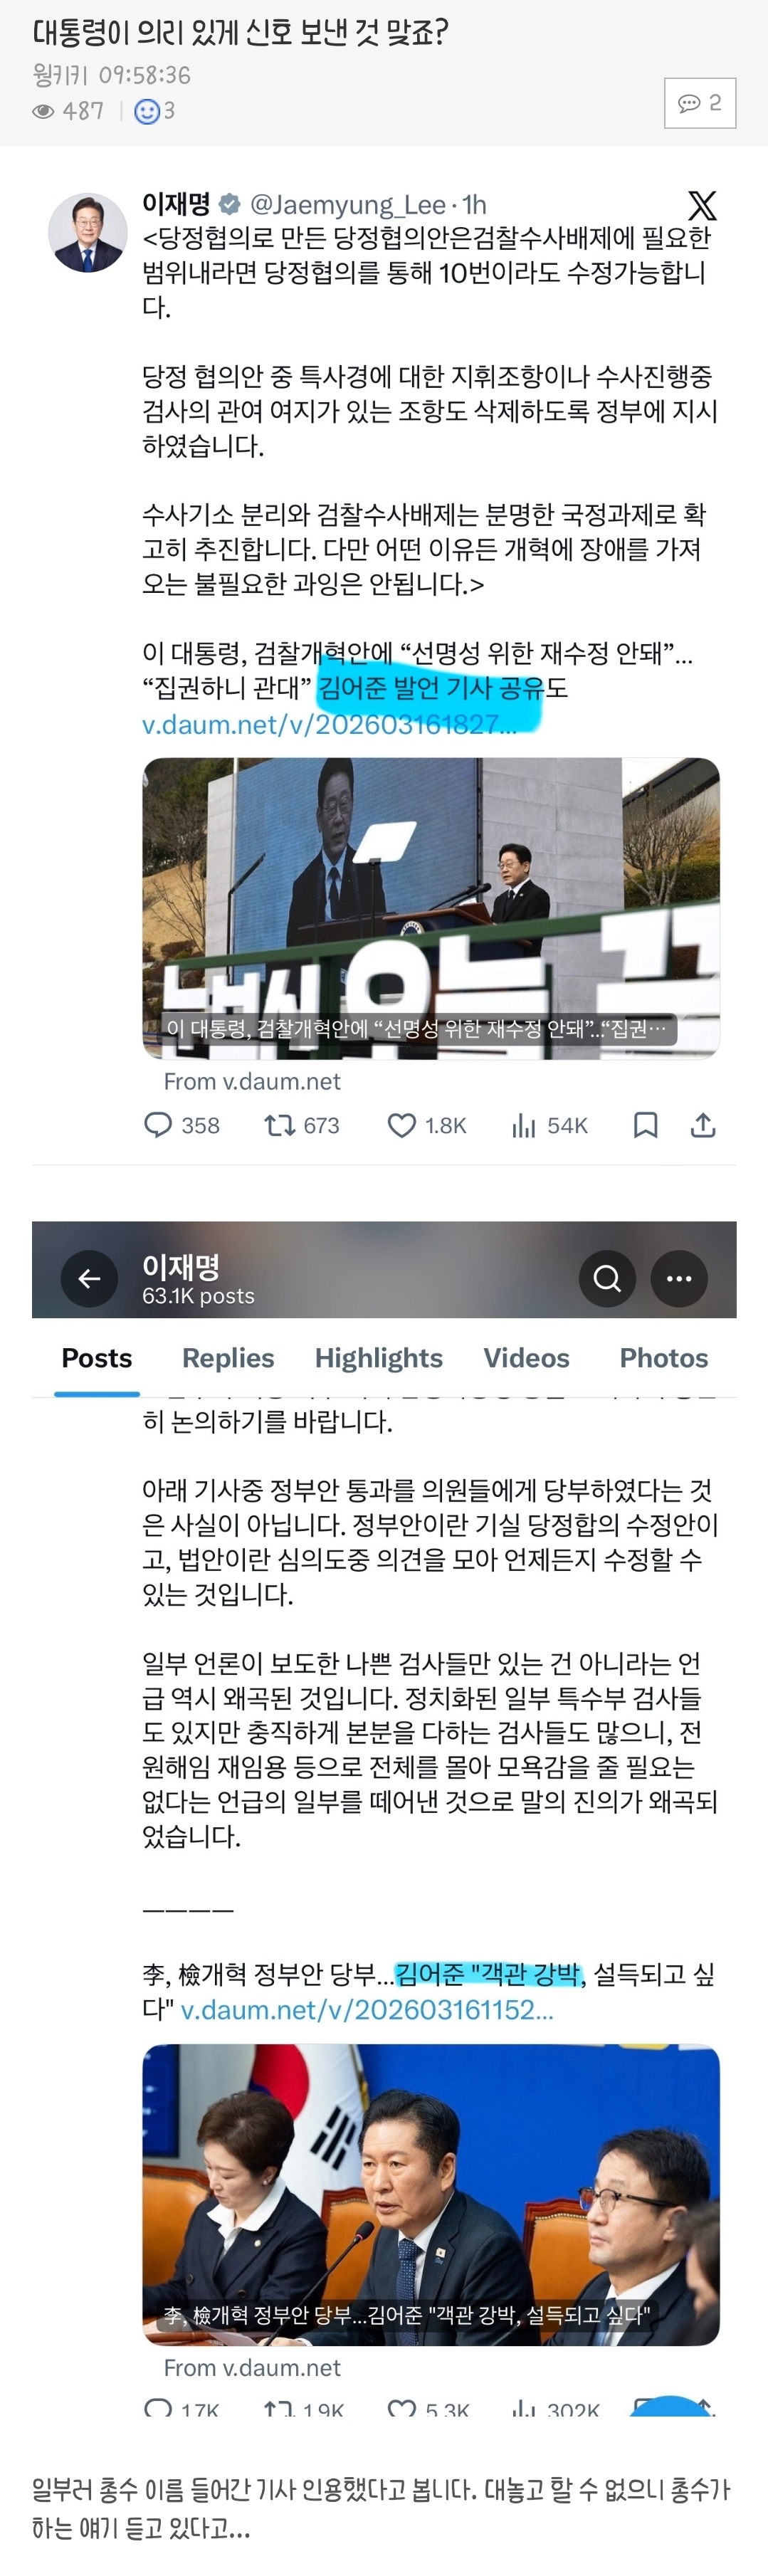Open the v.daum.net/v/202603161827 link
Viewport: 768px width, 2576px height.
(330, 724)
